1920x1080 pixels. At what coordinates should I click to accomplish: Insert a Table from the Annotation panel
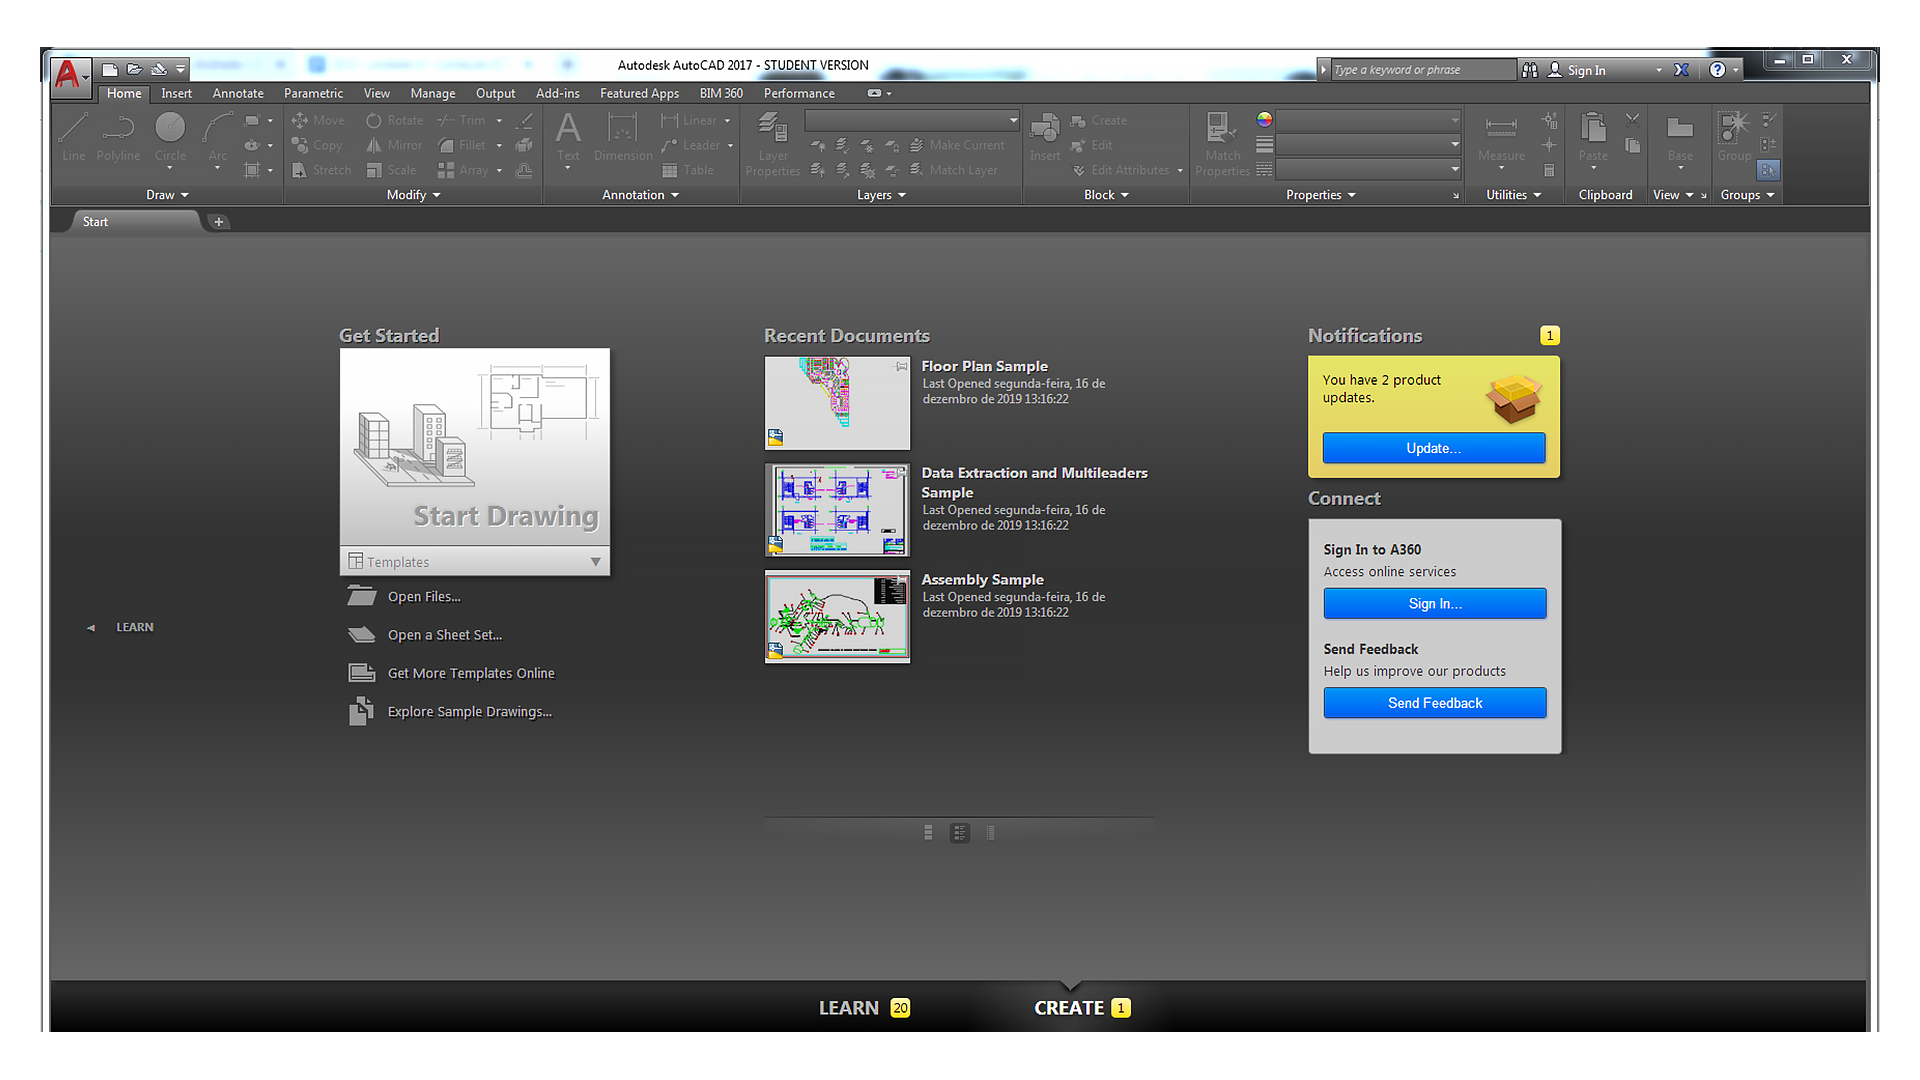(x=688, y=170)
